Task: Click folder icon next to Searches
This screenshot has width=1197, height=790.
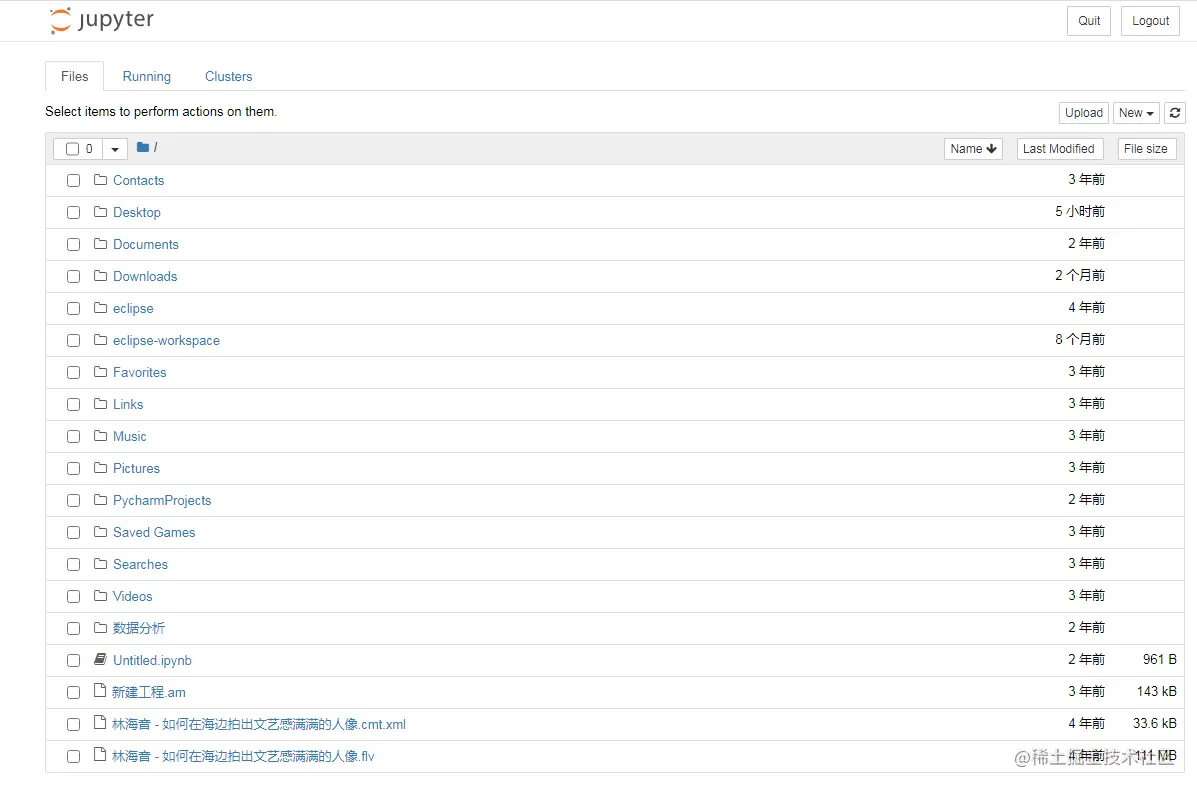Action: coord(100,565)
